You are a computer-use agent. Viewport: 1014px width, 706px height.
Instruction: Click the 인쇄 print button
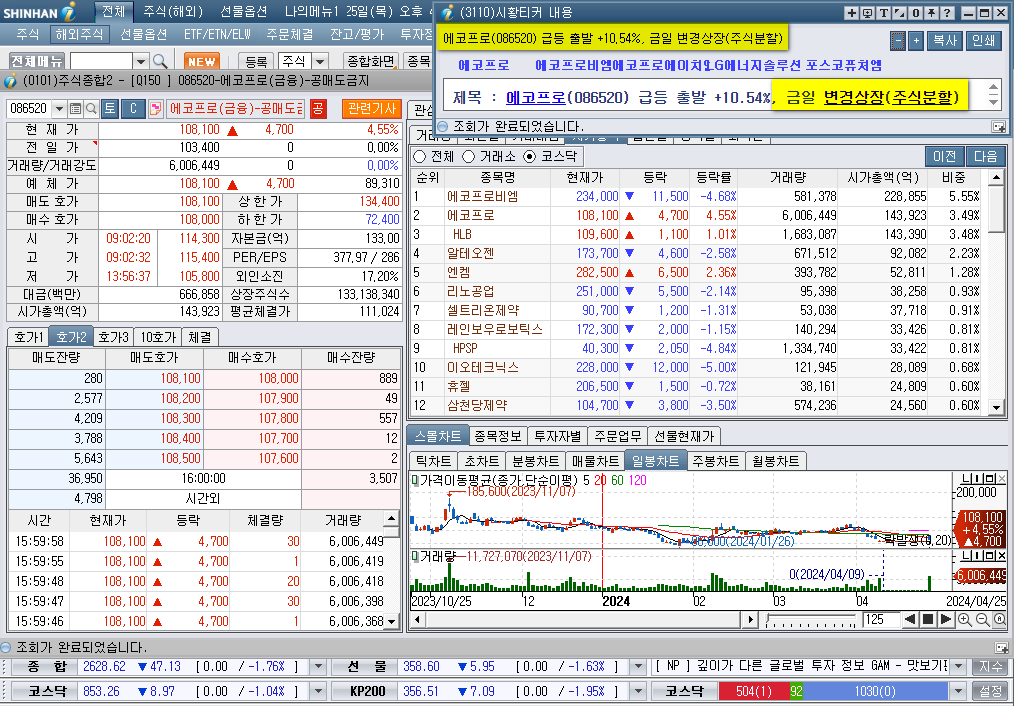click(984, 41)
